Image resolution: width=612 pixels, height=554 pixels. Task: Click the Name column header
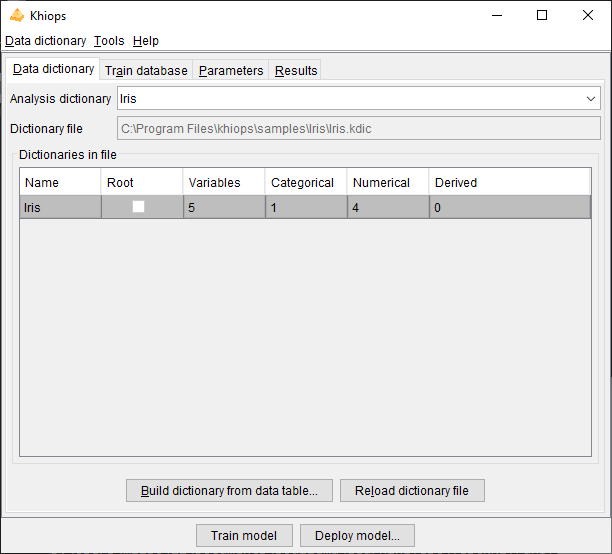[60, 183]
